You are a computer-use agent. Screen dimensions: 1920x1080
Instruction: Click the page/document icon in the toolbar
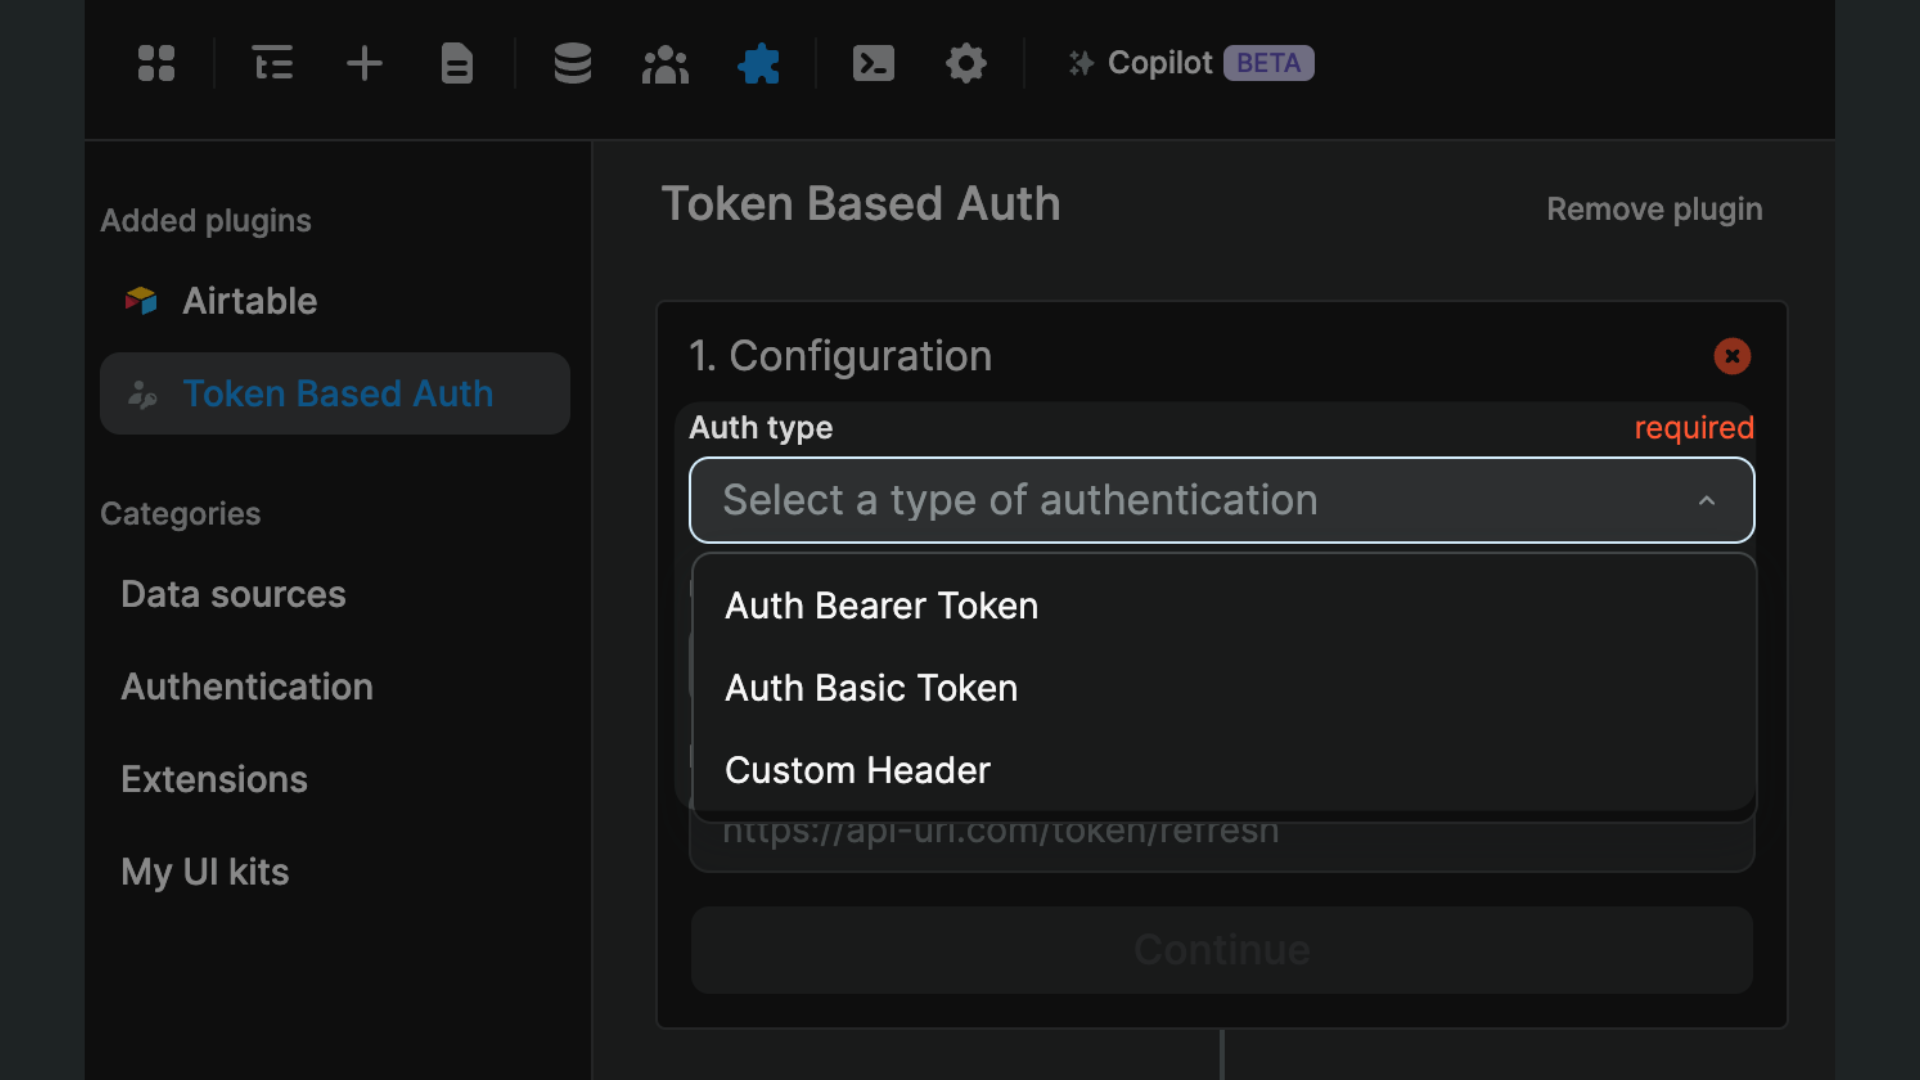pos(457,63)
